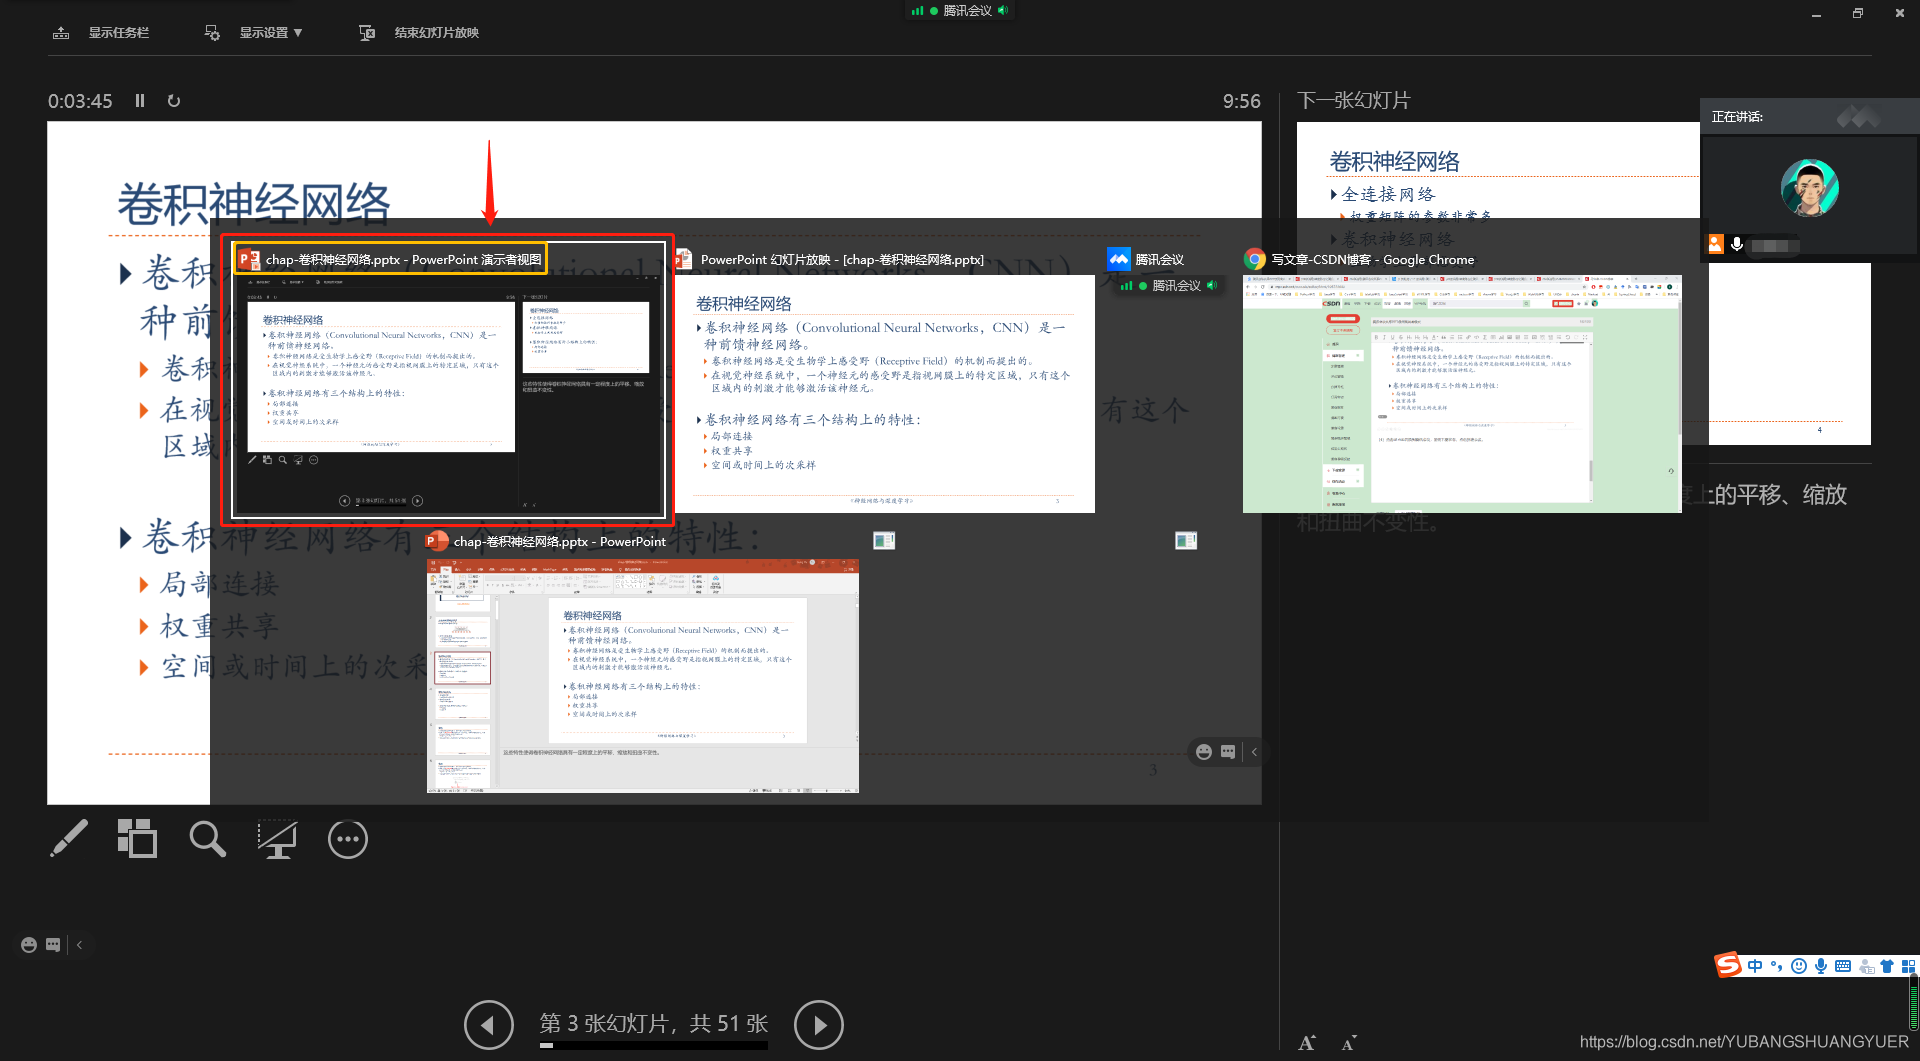Viewport: 1920px width, 1061px height.
Task: Open the see all slides grid view
Action: coord(137,839)
